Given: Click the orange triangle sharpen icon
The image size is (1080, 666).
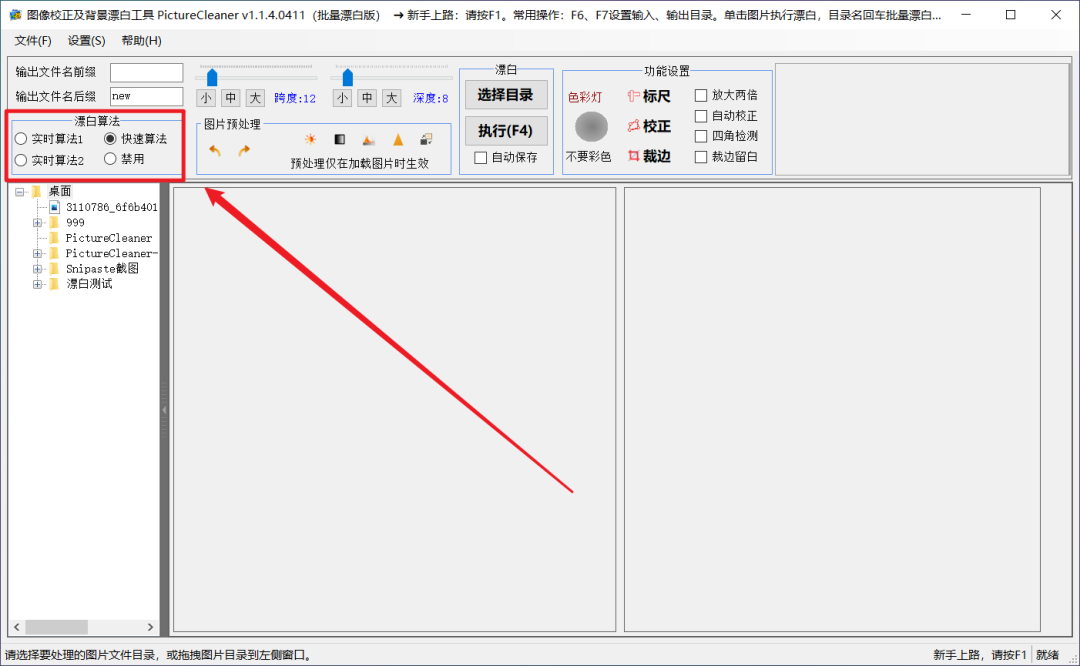Looking at the screenshot, I should pos(398,140).
